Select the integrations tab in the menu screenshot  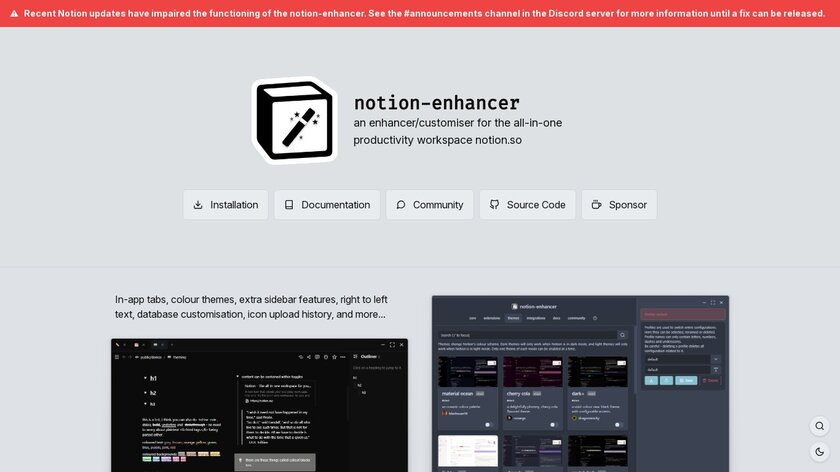point(536,318)
